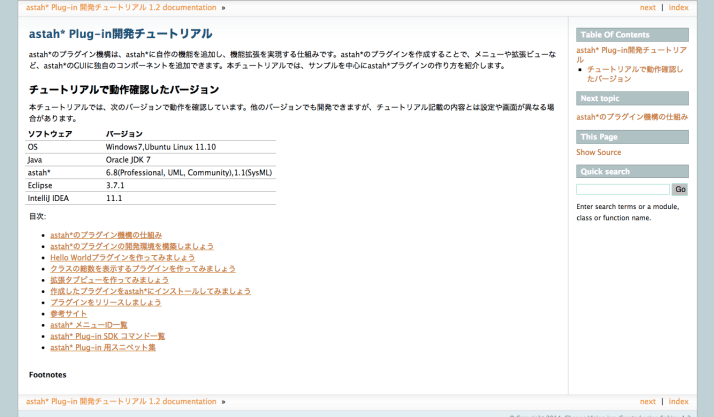Open 'astah* Plug-in SDK コマンド一覧' link

tap(107, 336)
